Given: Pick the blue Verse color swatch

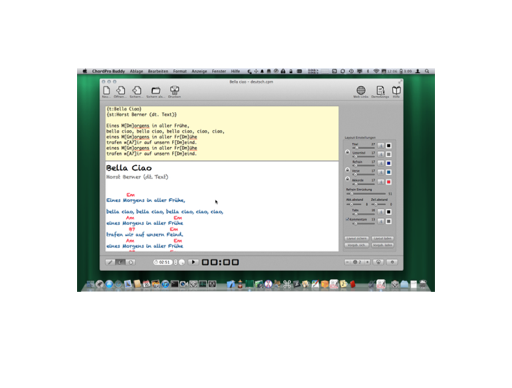Looking at the screenshot, I should pos(389,172).
